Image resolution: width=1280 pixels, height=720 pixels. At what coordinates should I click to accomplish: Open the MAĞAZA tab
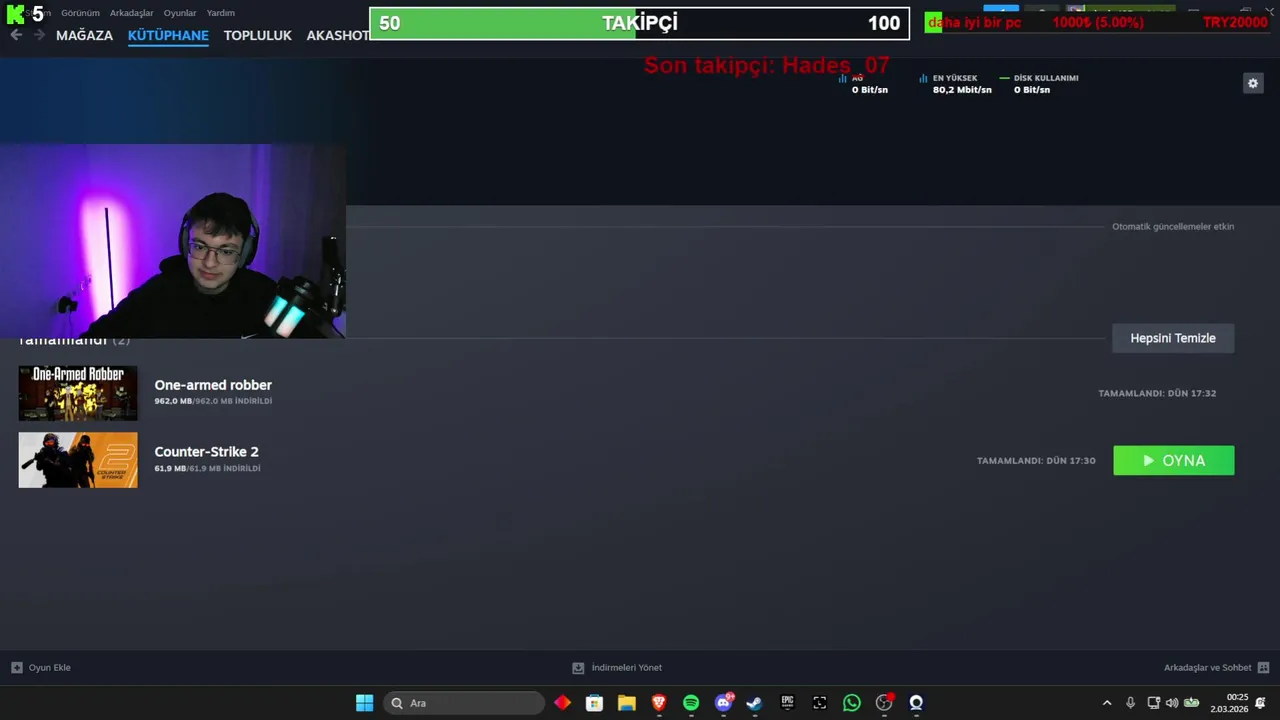click(x=84, y=35)
